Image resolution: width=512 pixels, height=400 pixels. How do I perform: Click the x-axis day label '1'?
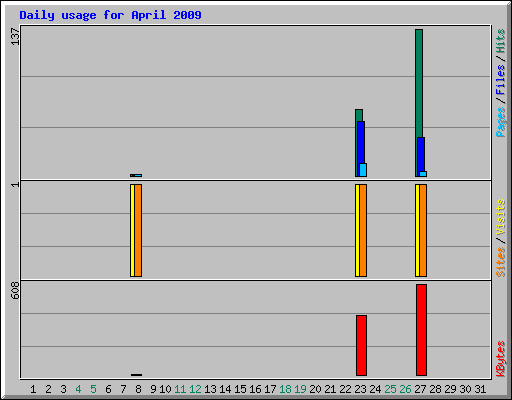coord(33,389)
